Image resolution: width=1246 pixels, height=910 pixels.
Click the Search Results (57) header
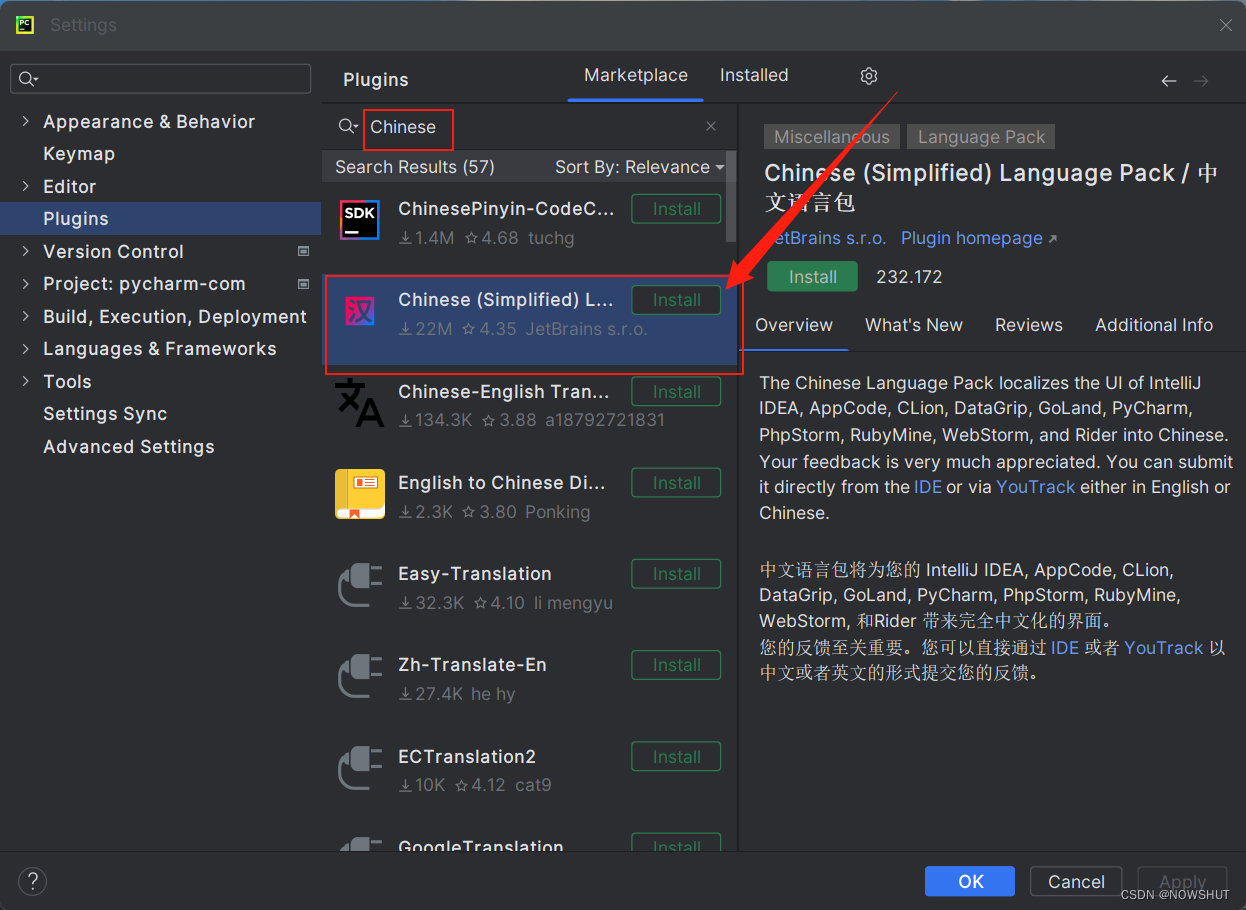pyautogui.click(x=415, y=167)
